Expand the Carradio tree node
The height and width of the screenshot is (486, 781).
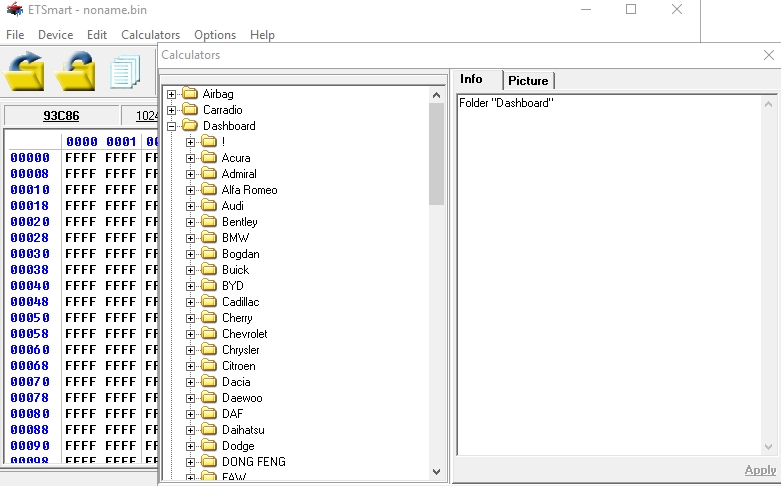[171, 110]
